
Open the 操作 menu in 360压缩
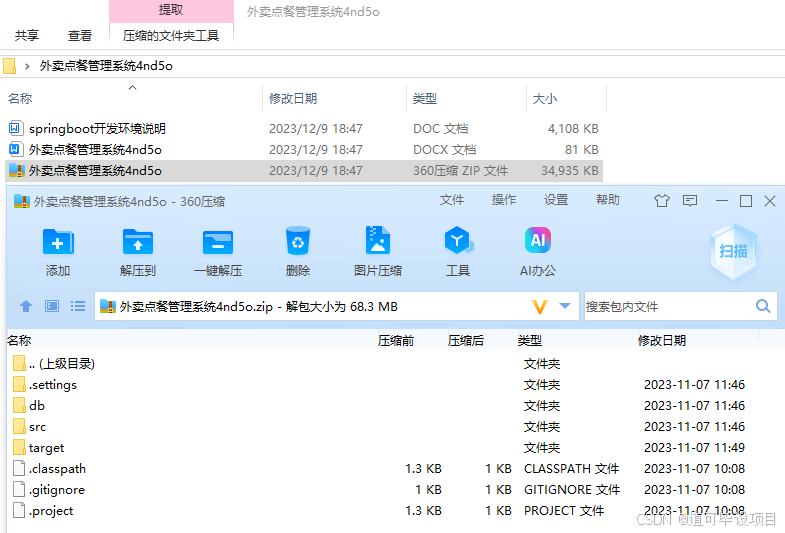tap(504, 200)
